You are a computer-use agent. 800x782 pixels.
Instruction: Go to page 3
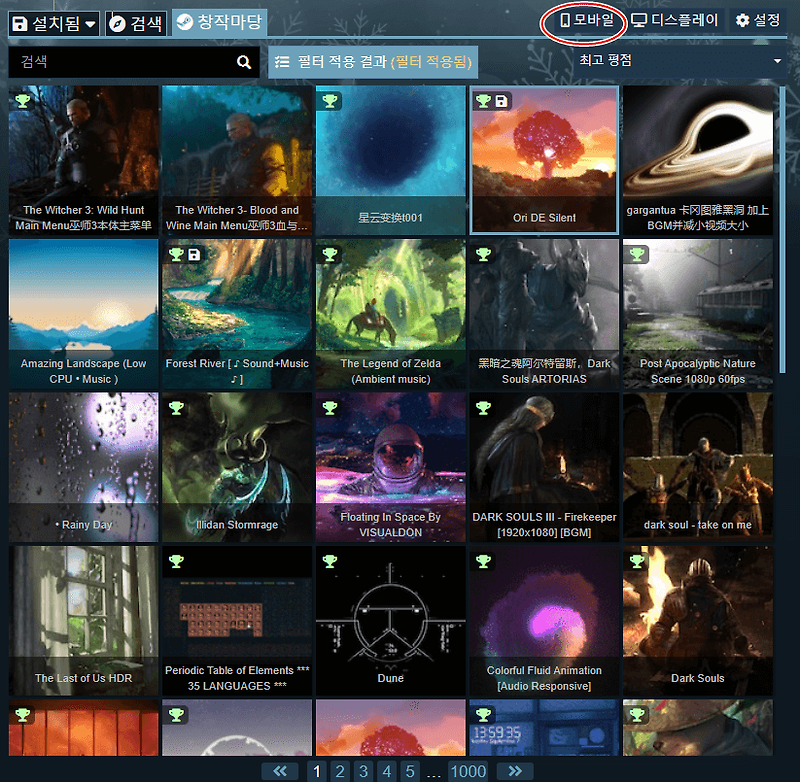tap(363, 771)
